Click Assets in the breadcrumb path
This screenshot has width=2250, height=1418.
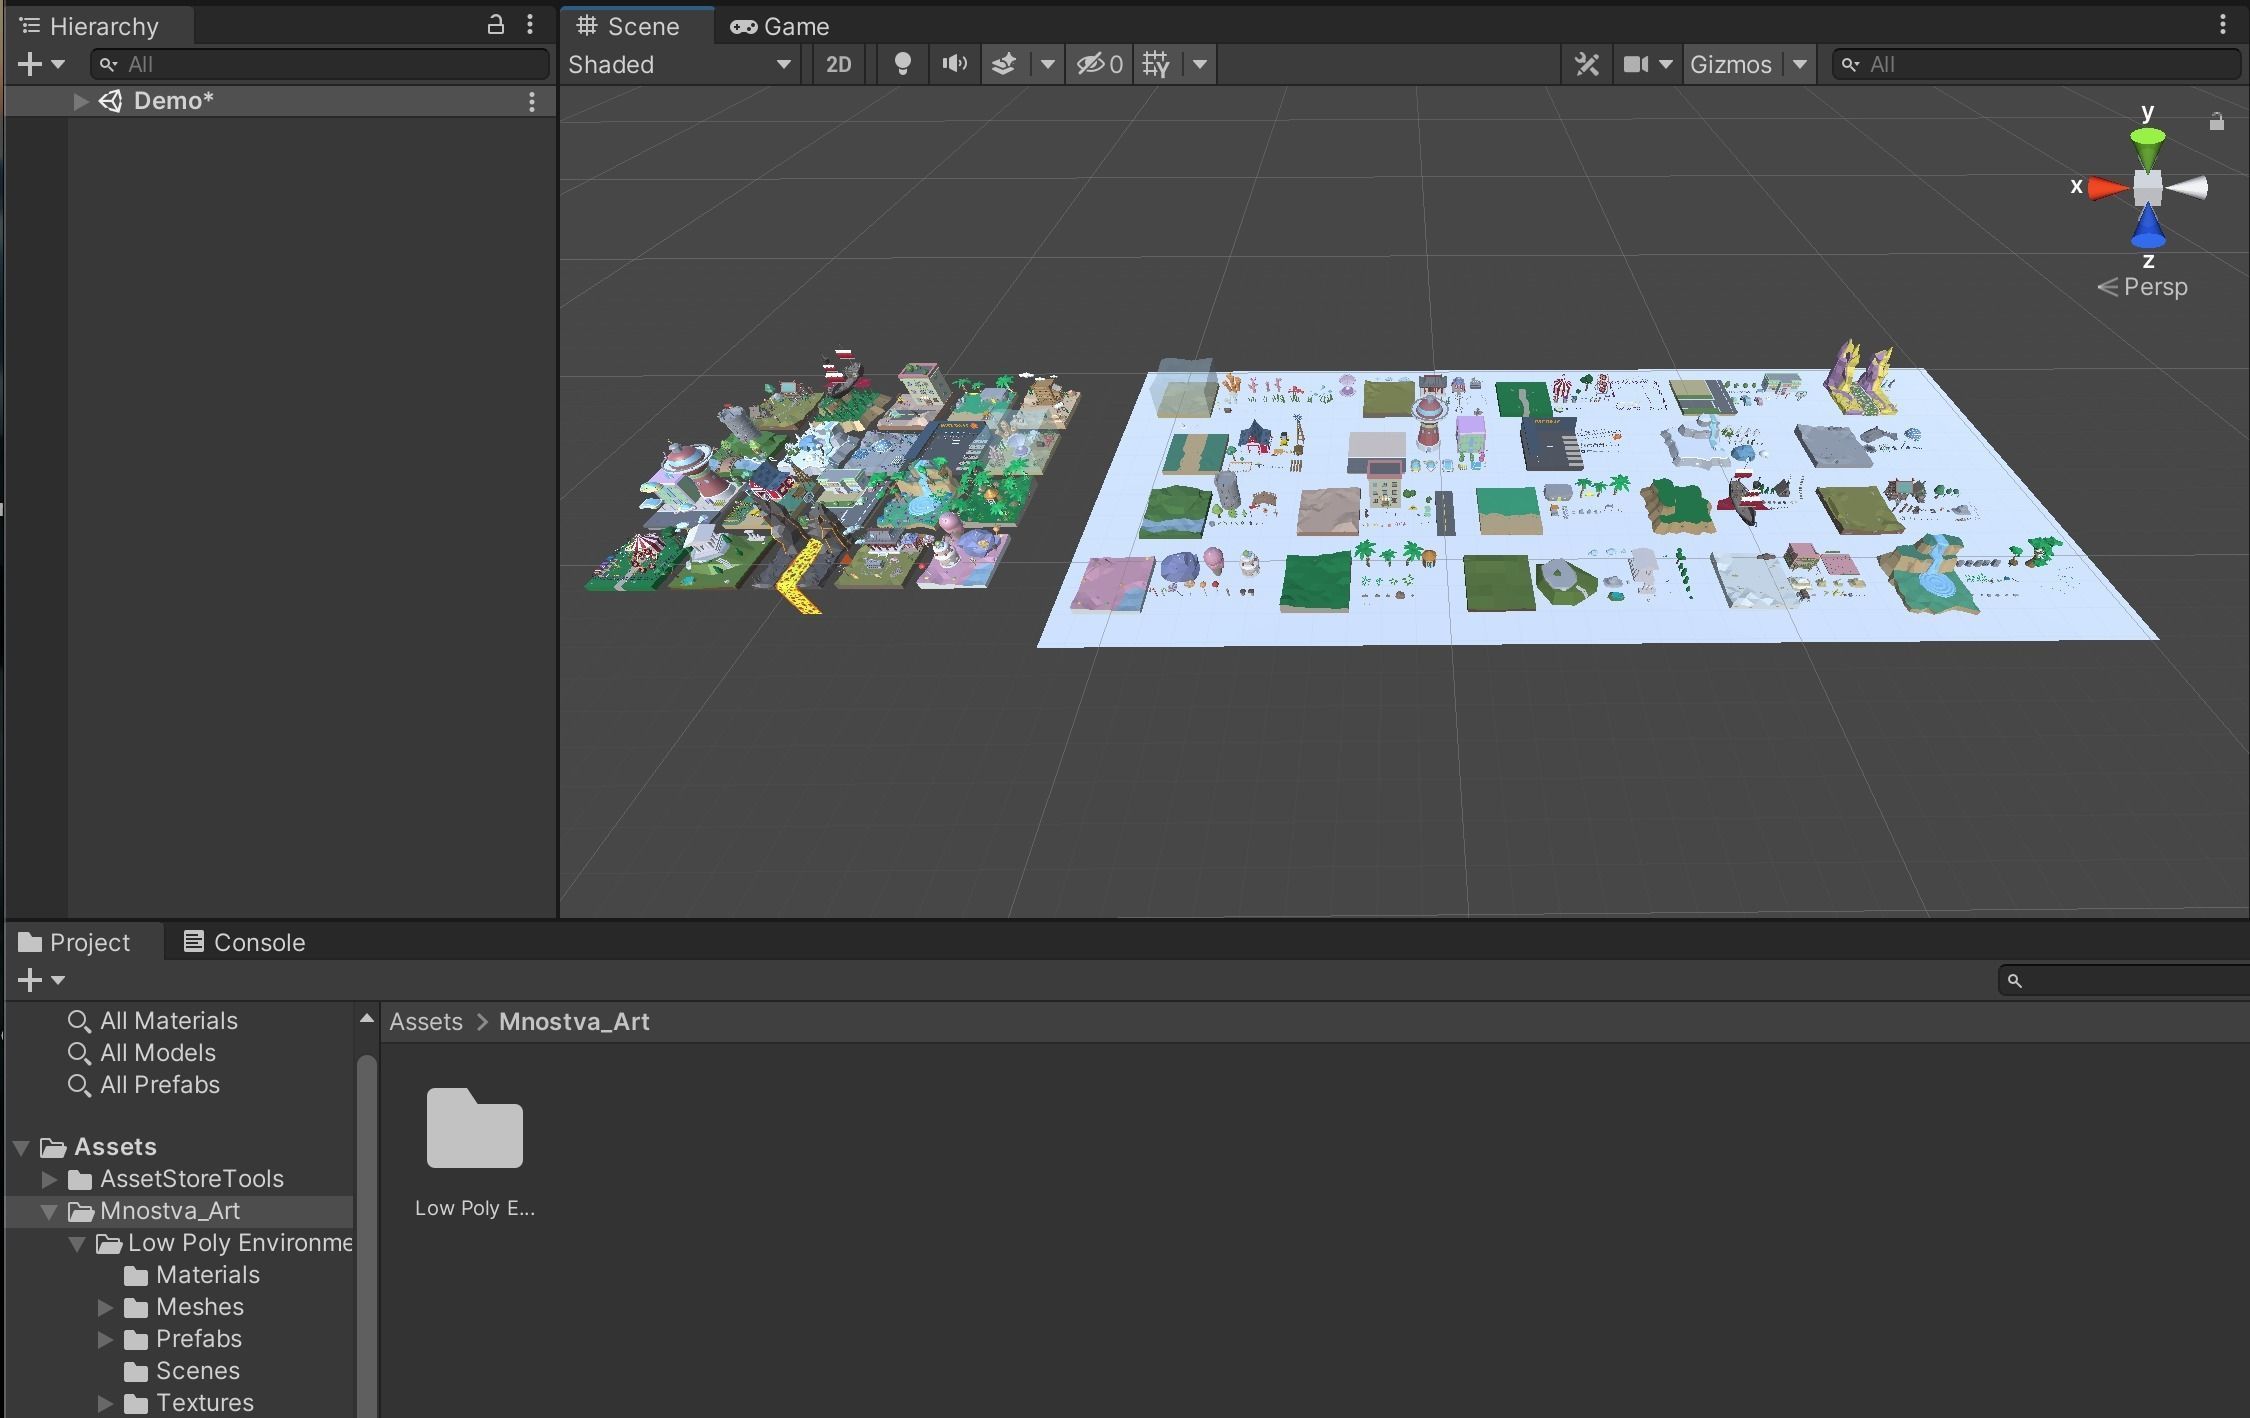click(426, 1021)
